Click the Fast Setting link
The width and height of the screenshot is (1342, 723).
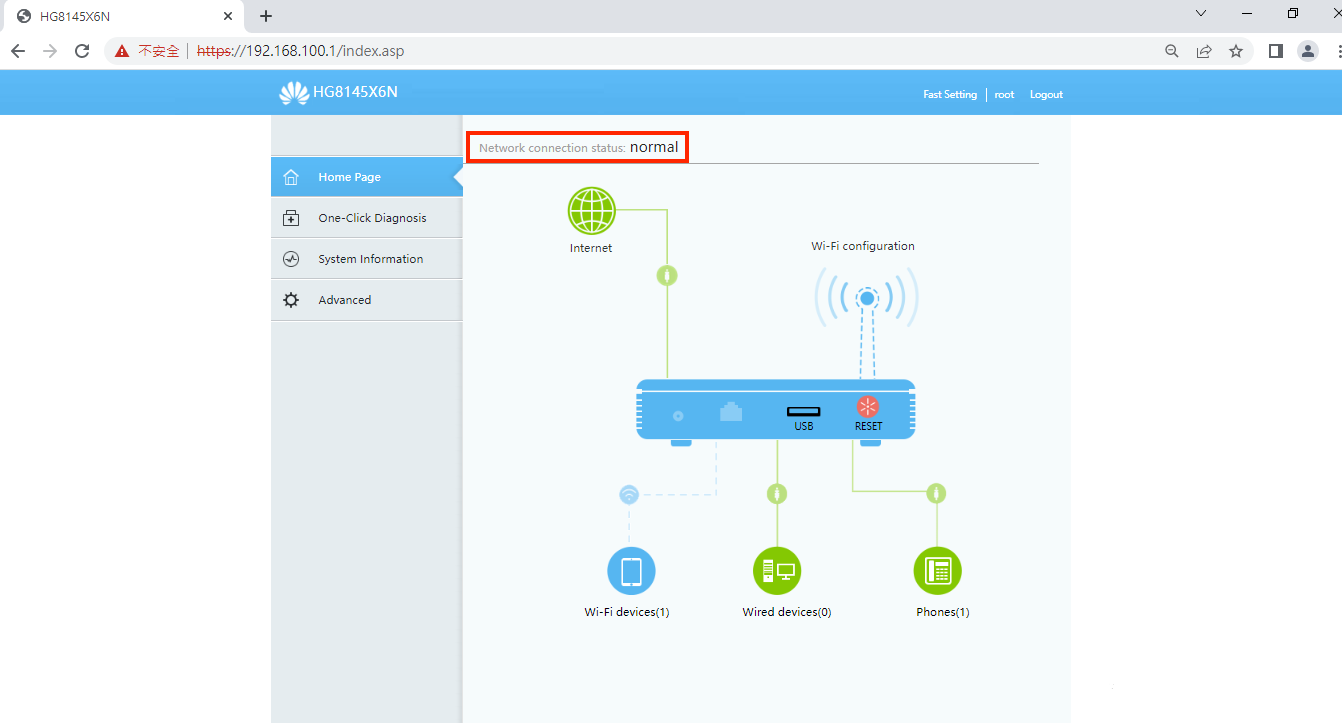[x=950, y=95]
